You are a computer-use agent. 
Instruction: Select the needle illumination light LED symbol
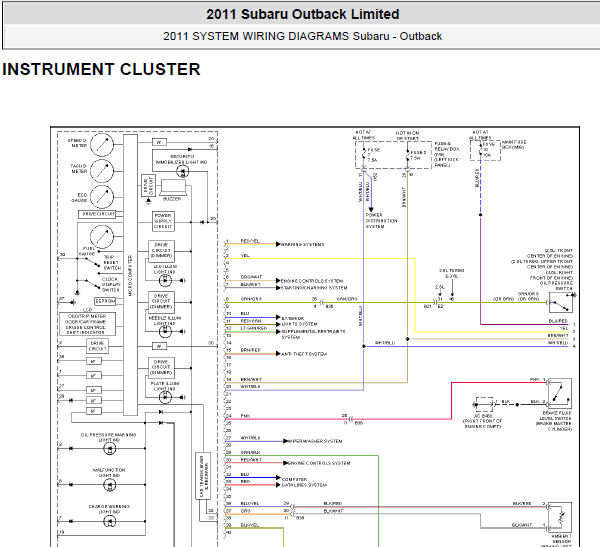tap(165, 331)
